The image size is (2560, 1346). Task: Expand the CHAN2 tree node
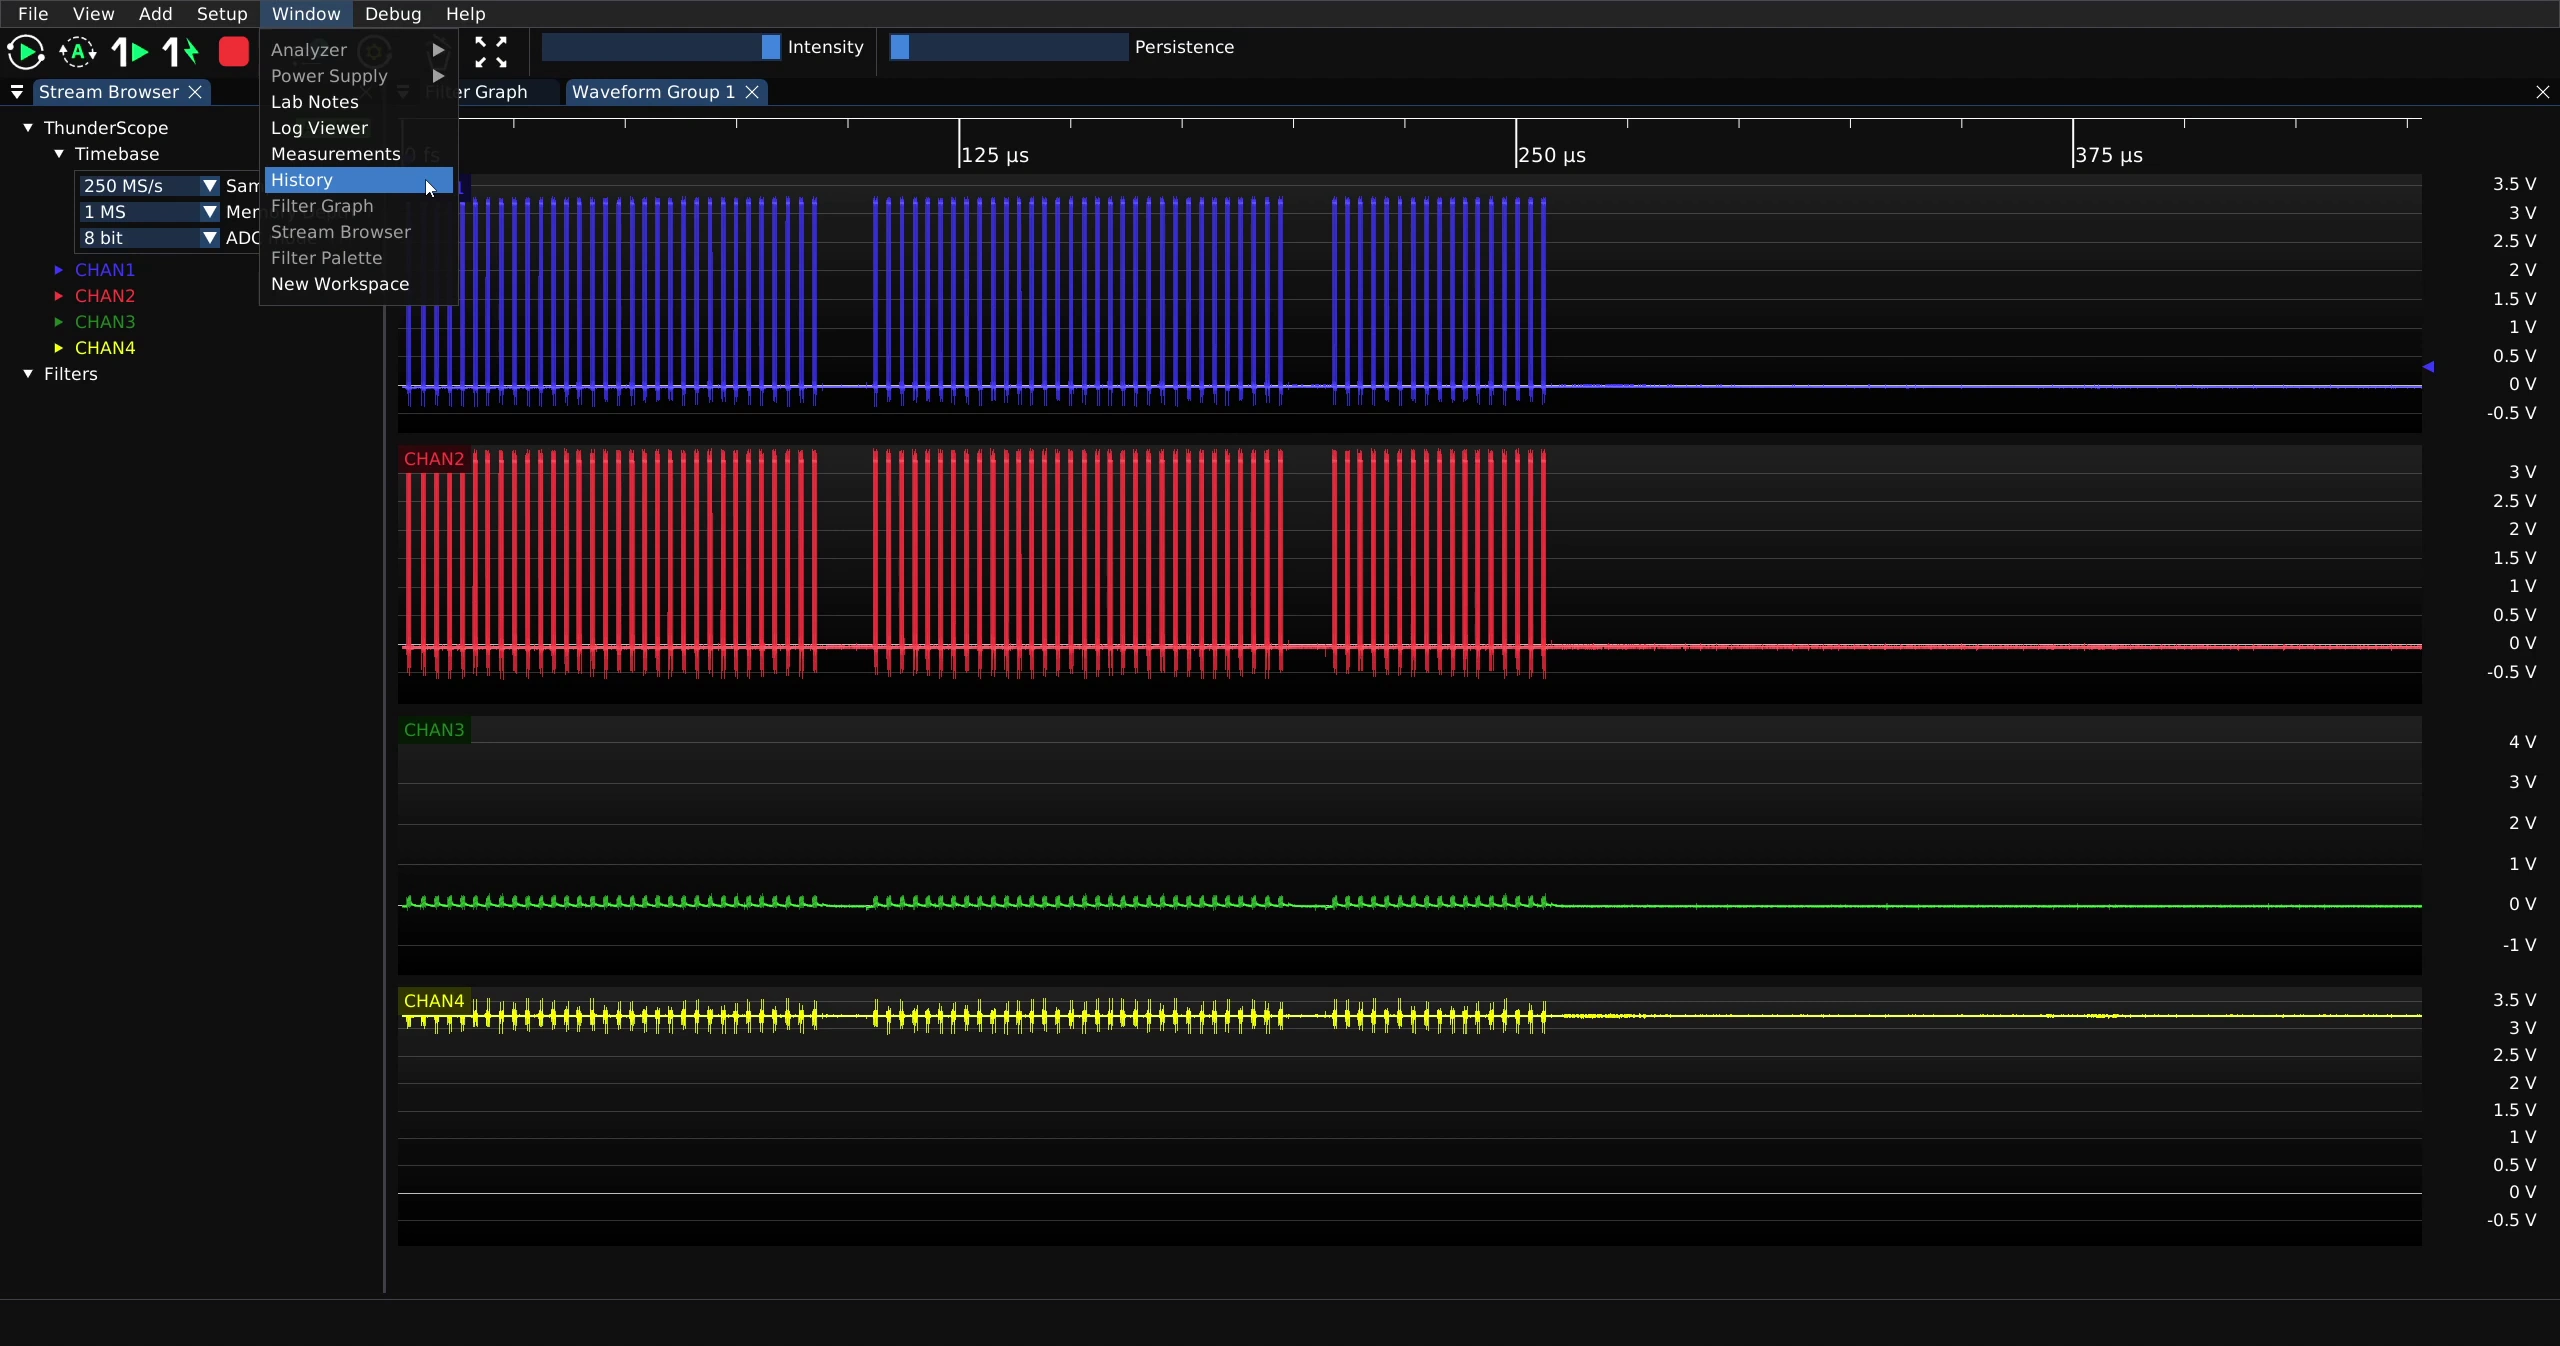[x=59, y=296]
